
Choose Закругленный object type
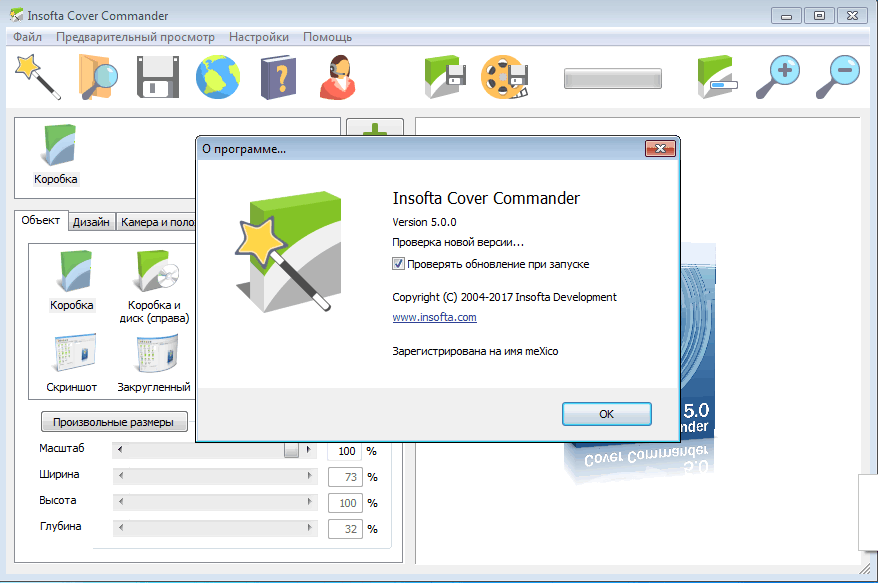(154, 363)
